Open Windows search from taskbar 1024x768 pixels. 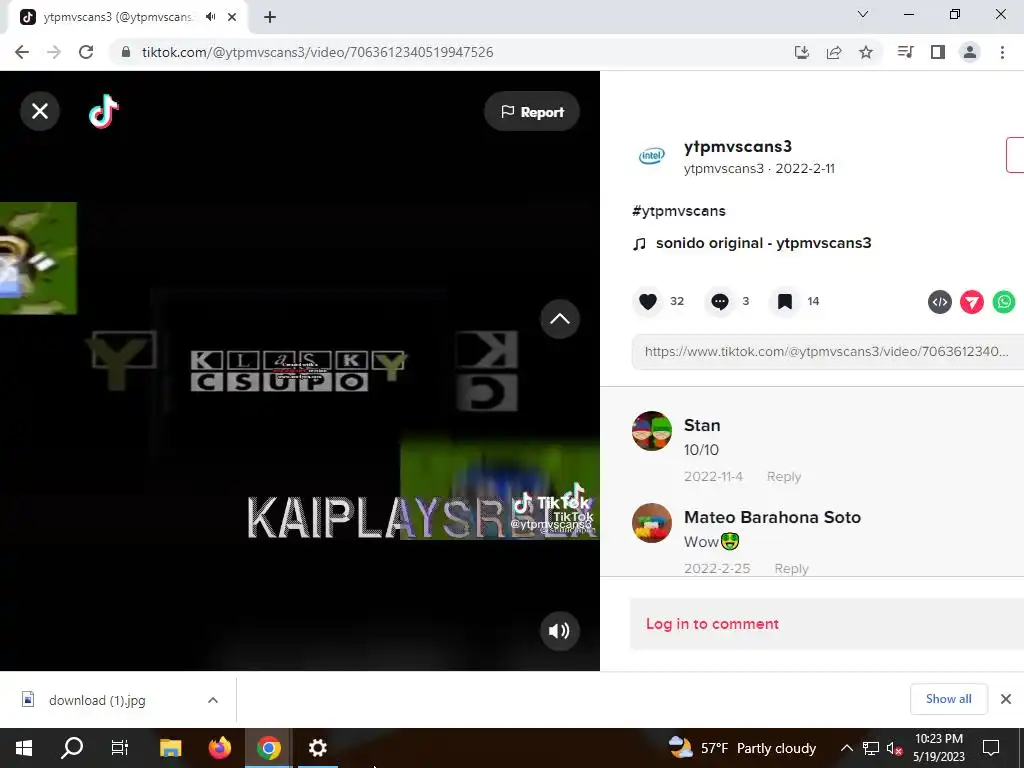coord(72,748)
